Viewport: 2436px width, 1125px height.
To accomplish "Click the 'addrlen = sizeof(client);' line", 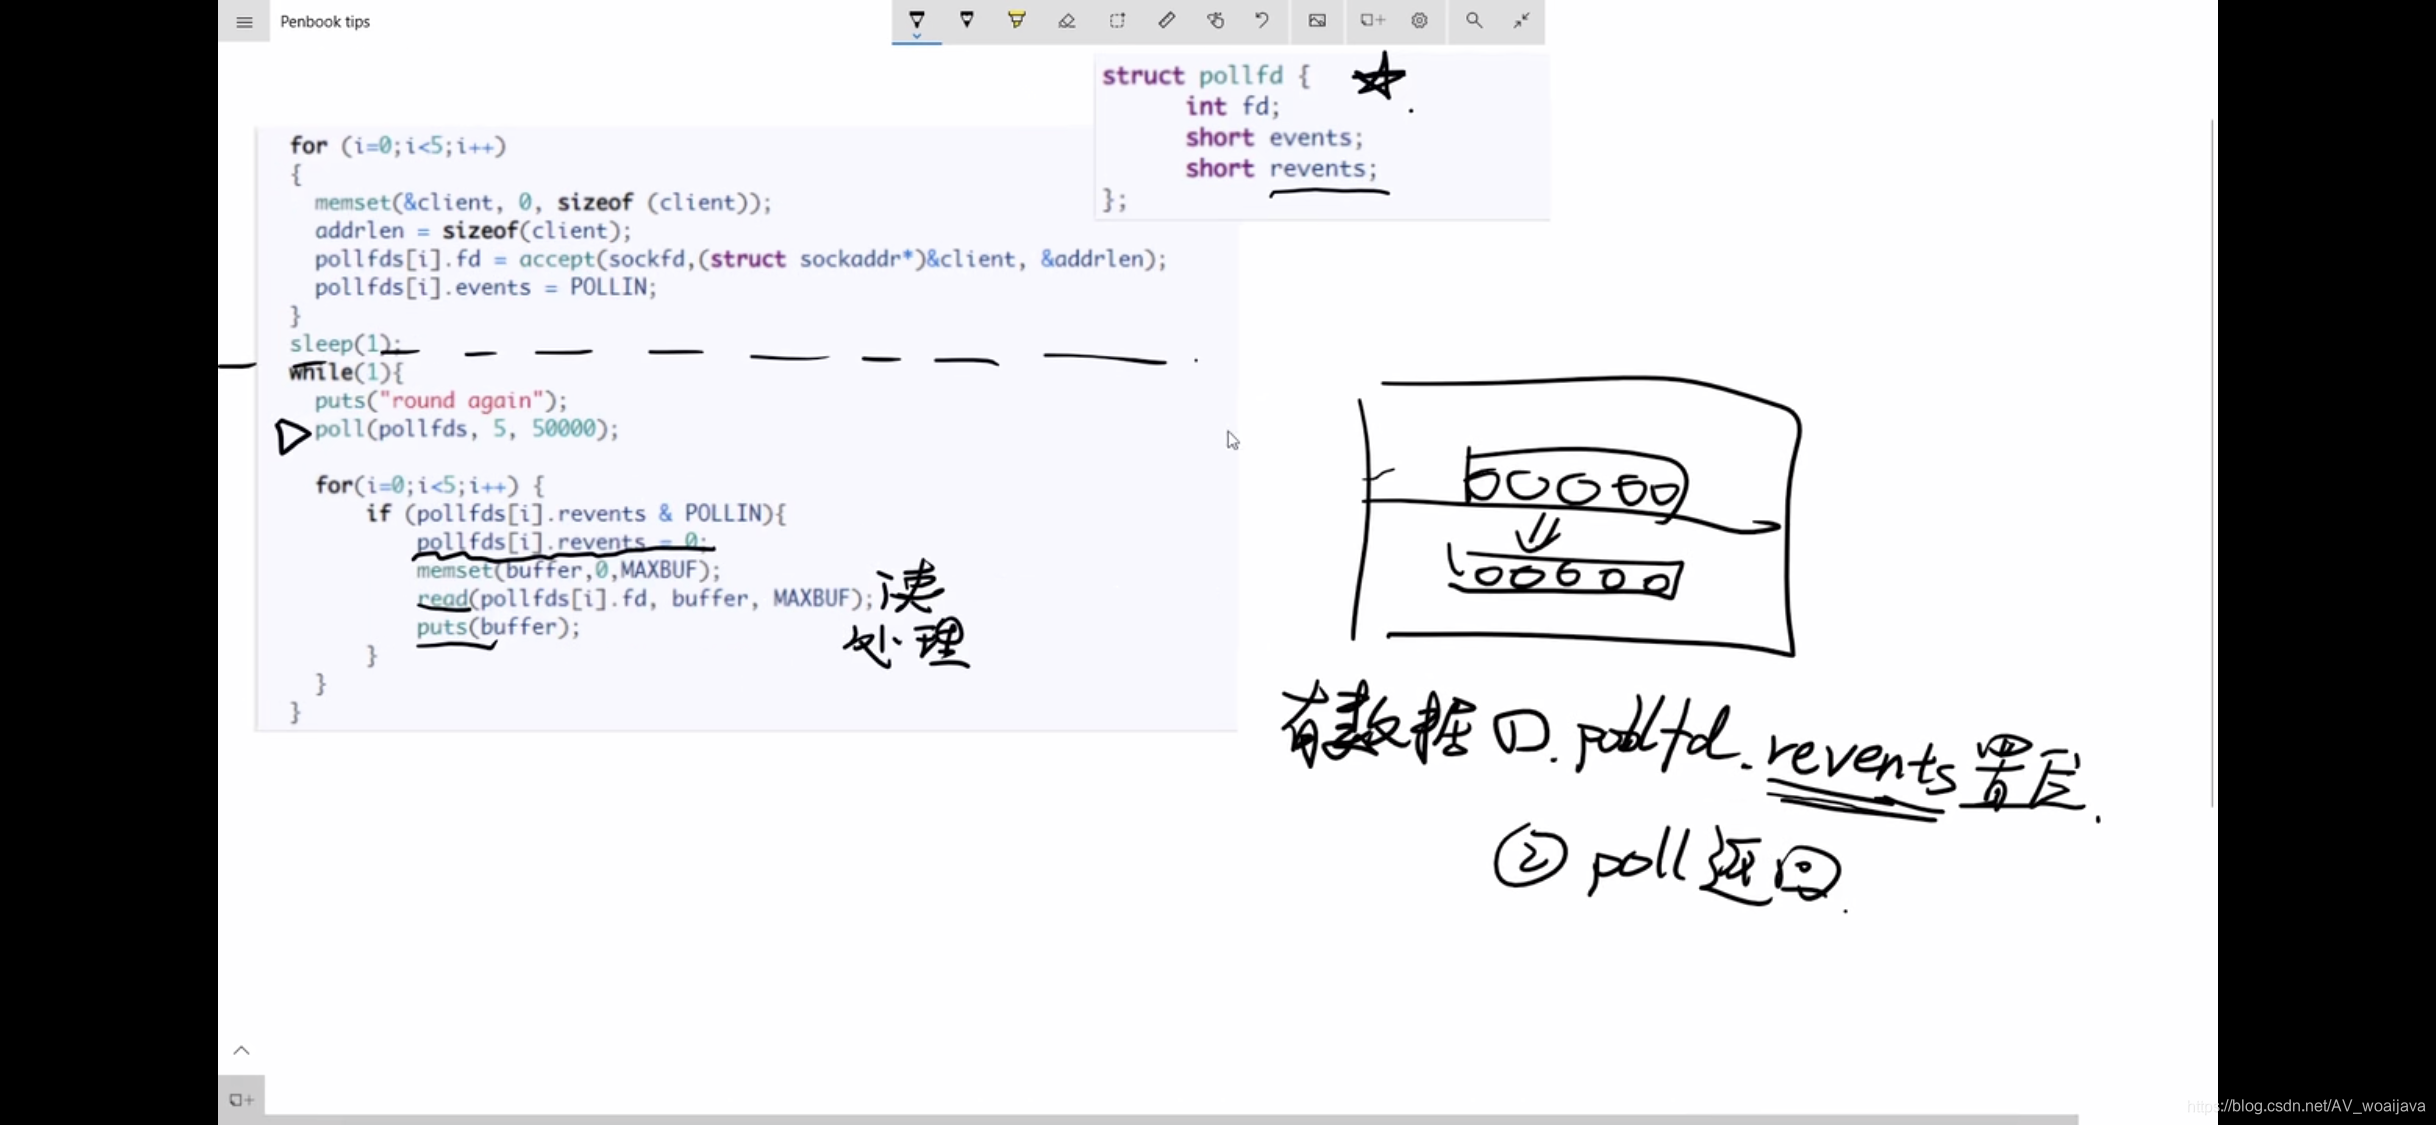I will pyautogui.click(x=473, y=231).
